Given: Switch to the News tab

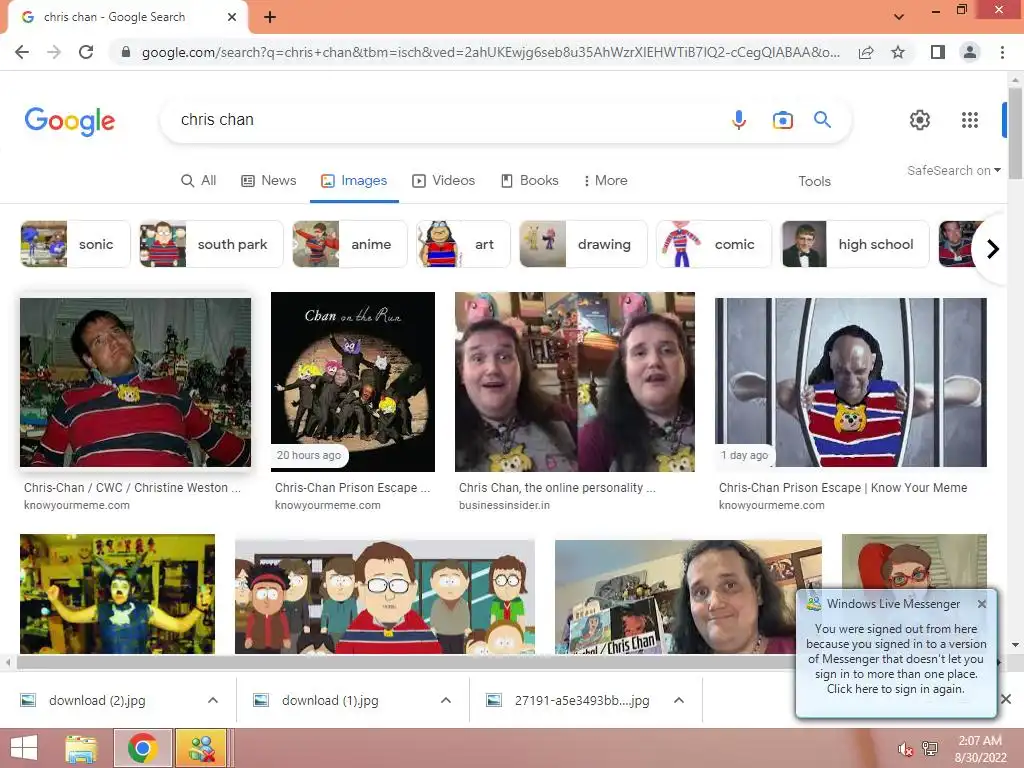Looking at the screenshot, I should click(268, 181).
